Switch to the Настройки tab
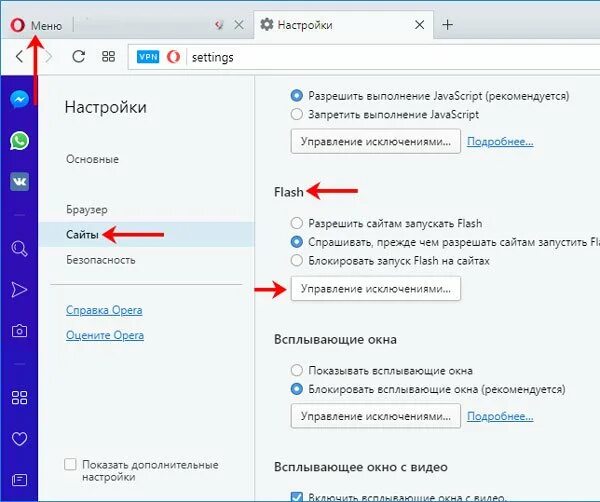This screenshot has height=502, width=600. tap(343, 25)
